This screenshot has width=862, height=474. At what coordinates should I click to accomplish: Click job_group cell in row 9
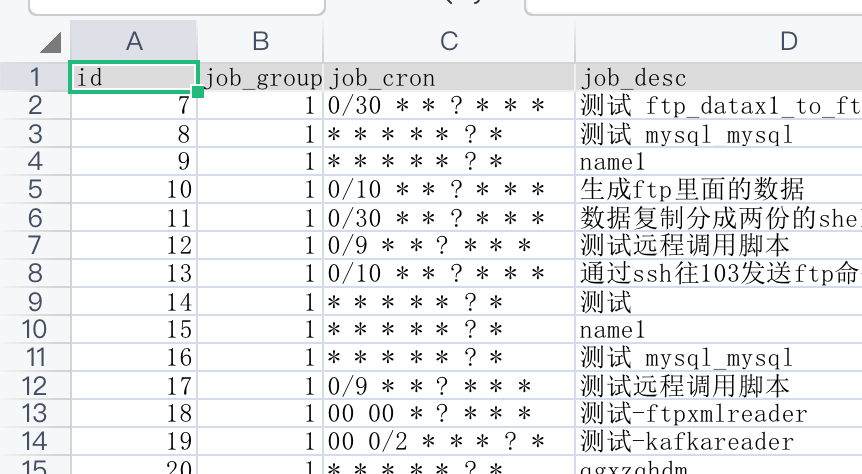pyautogui.click(x=260, y=301)
